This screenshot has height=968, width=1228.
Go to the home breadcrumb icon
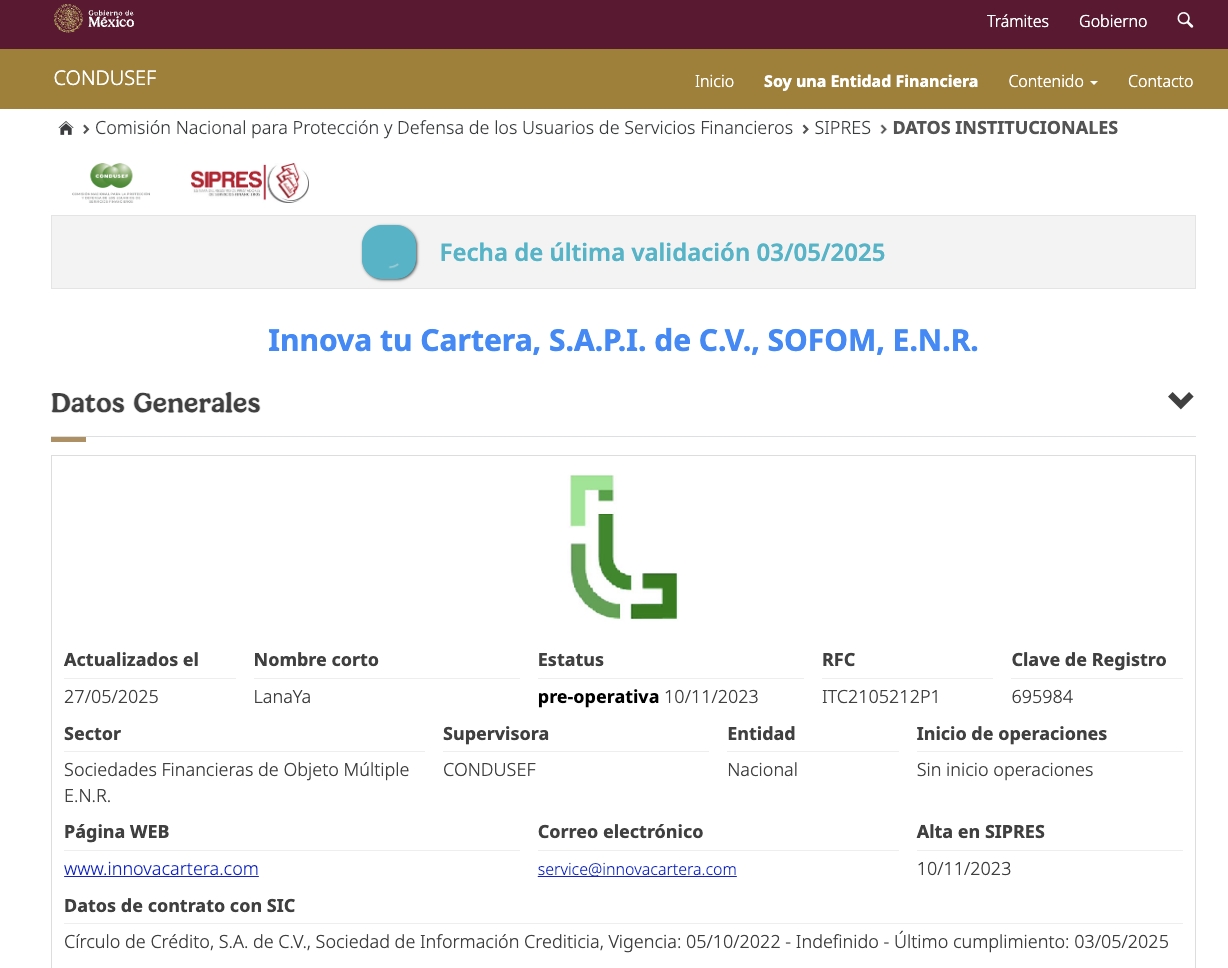(66, 128)
